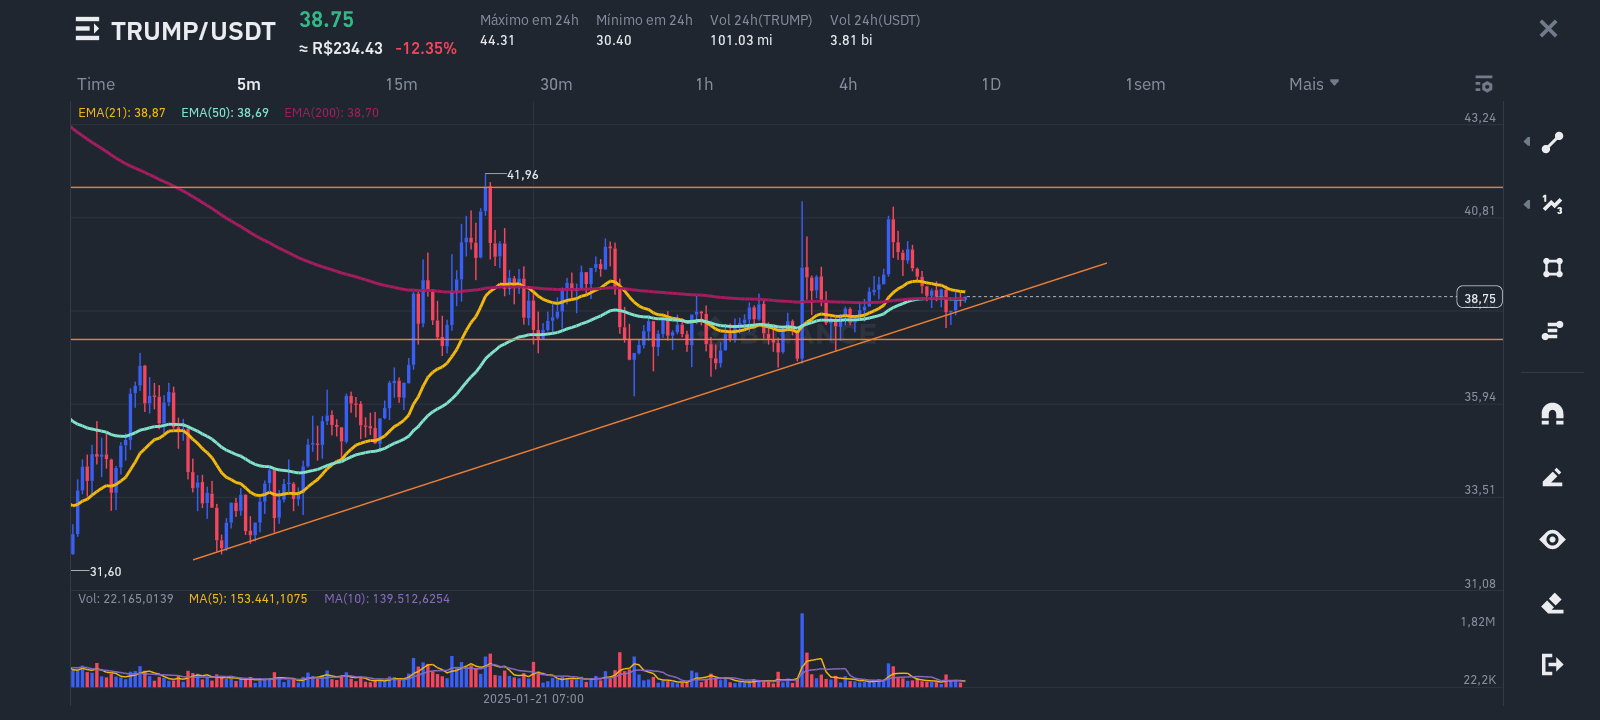
Task: Click the Vol 24h(TRUMP) value 101.03 mi
Action: click(741, 41)
